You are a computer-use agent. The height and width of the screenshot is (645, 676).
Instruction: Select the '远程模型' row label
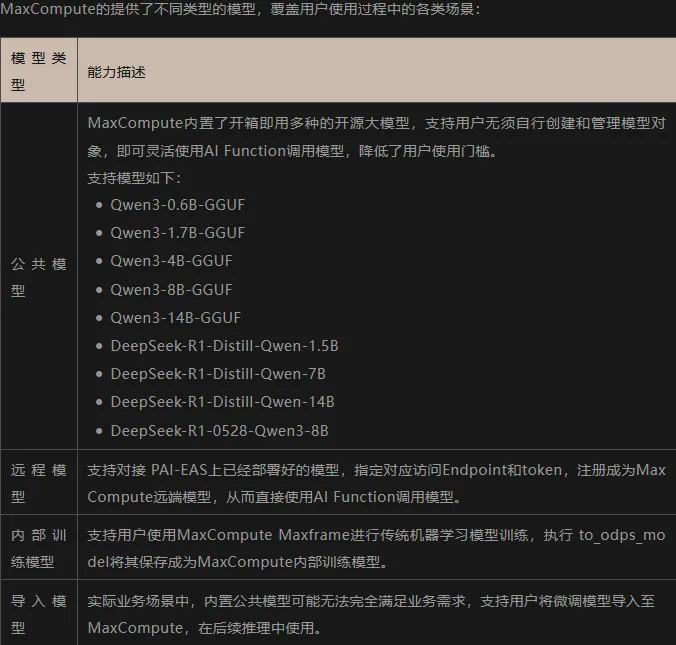pos(39,483)
